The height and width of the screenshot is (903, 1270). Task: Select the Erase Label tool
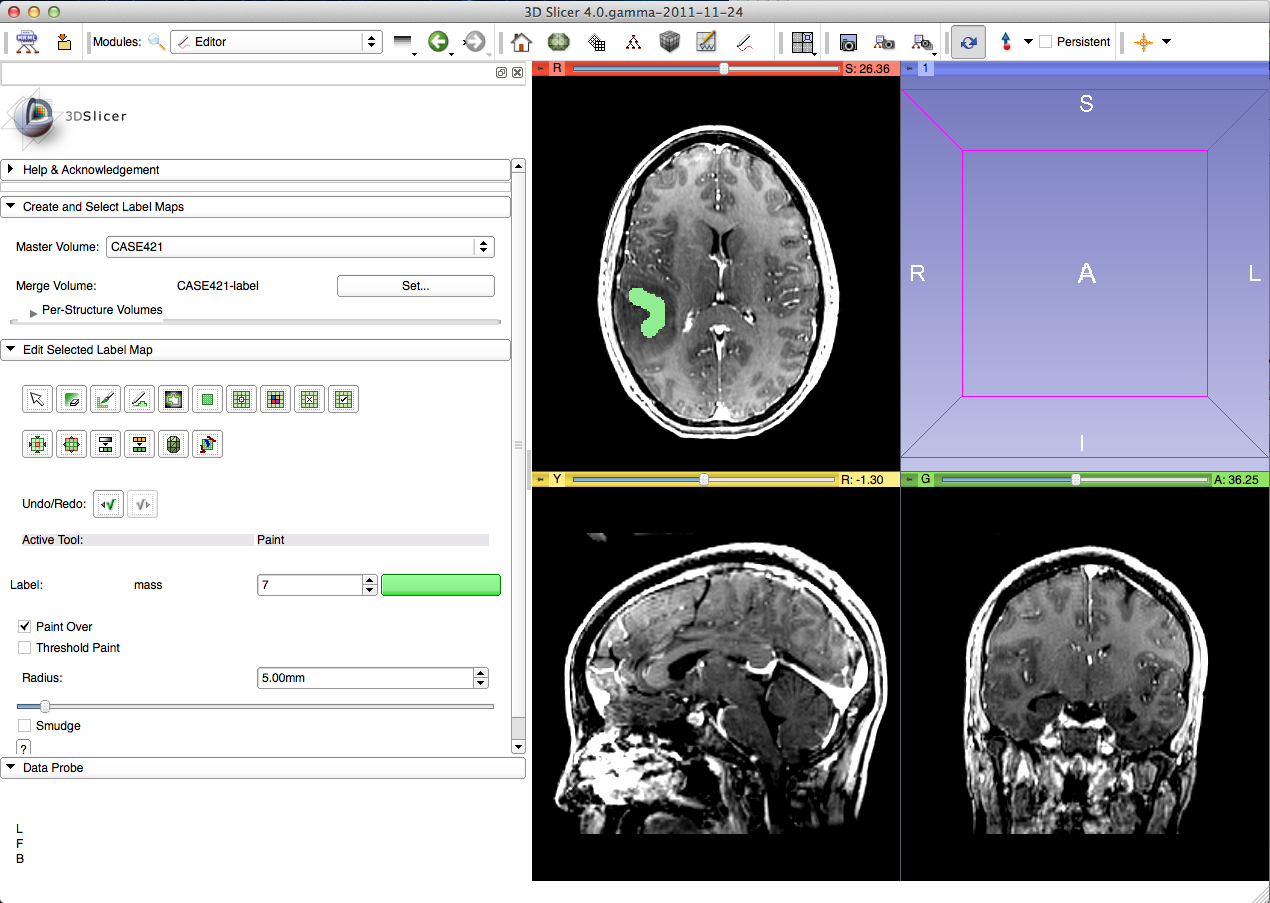point(71,400)
